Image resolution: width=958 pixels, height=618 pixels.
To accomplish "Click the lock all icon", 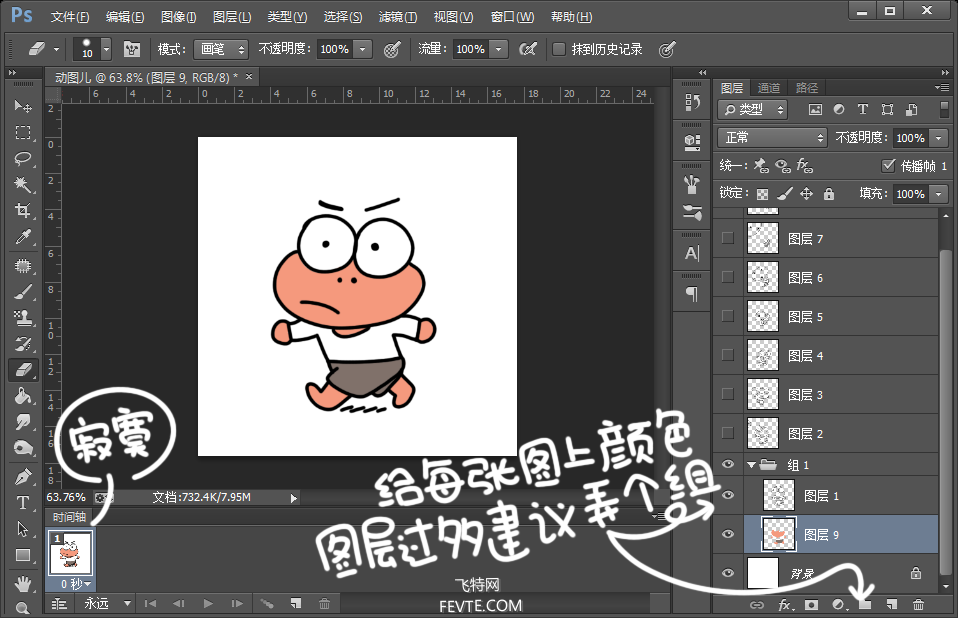I will pyautogui.click(x=828, y=194).
